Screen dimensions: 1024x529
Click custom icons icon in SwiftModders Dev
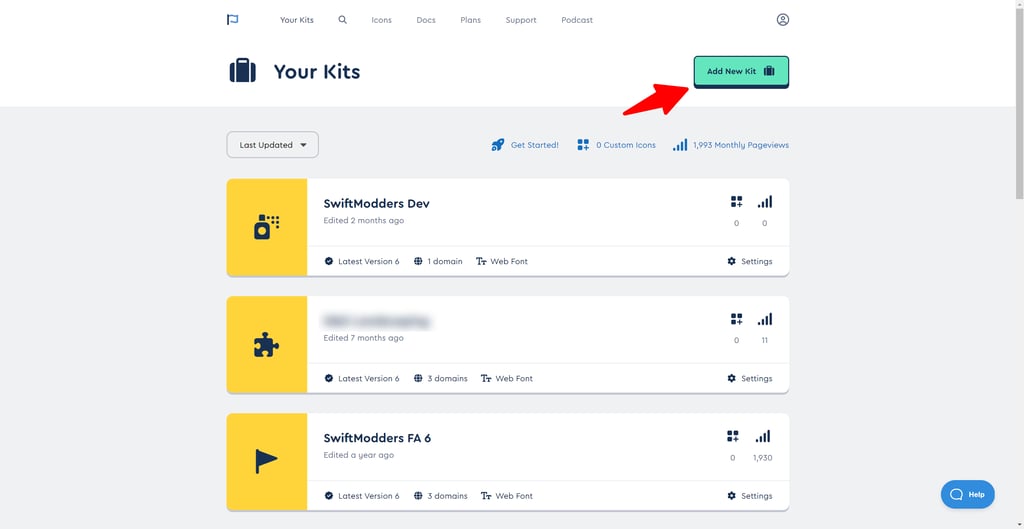click(737, 202)
